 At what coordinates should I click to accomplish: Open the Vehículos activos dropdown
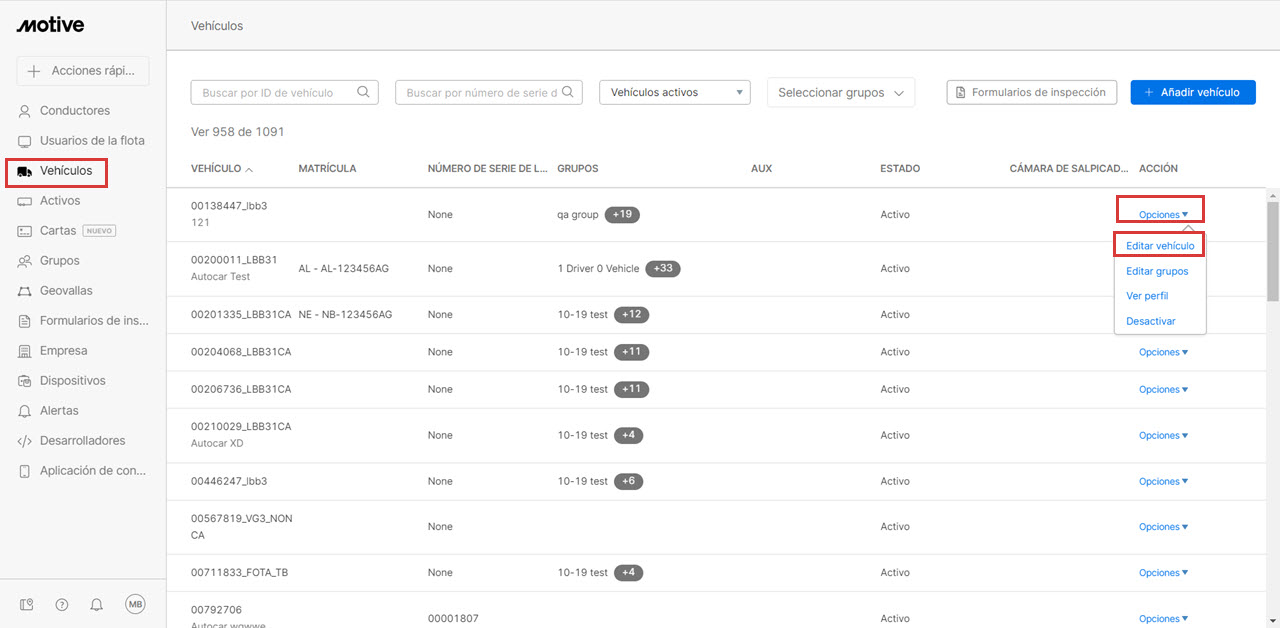pyautogui.click(x=674, y=92)
